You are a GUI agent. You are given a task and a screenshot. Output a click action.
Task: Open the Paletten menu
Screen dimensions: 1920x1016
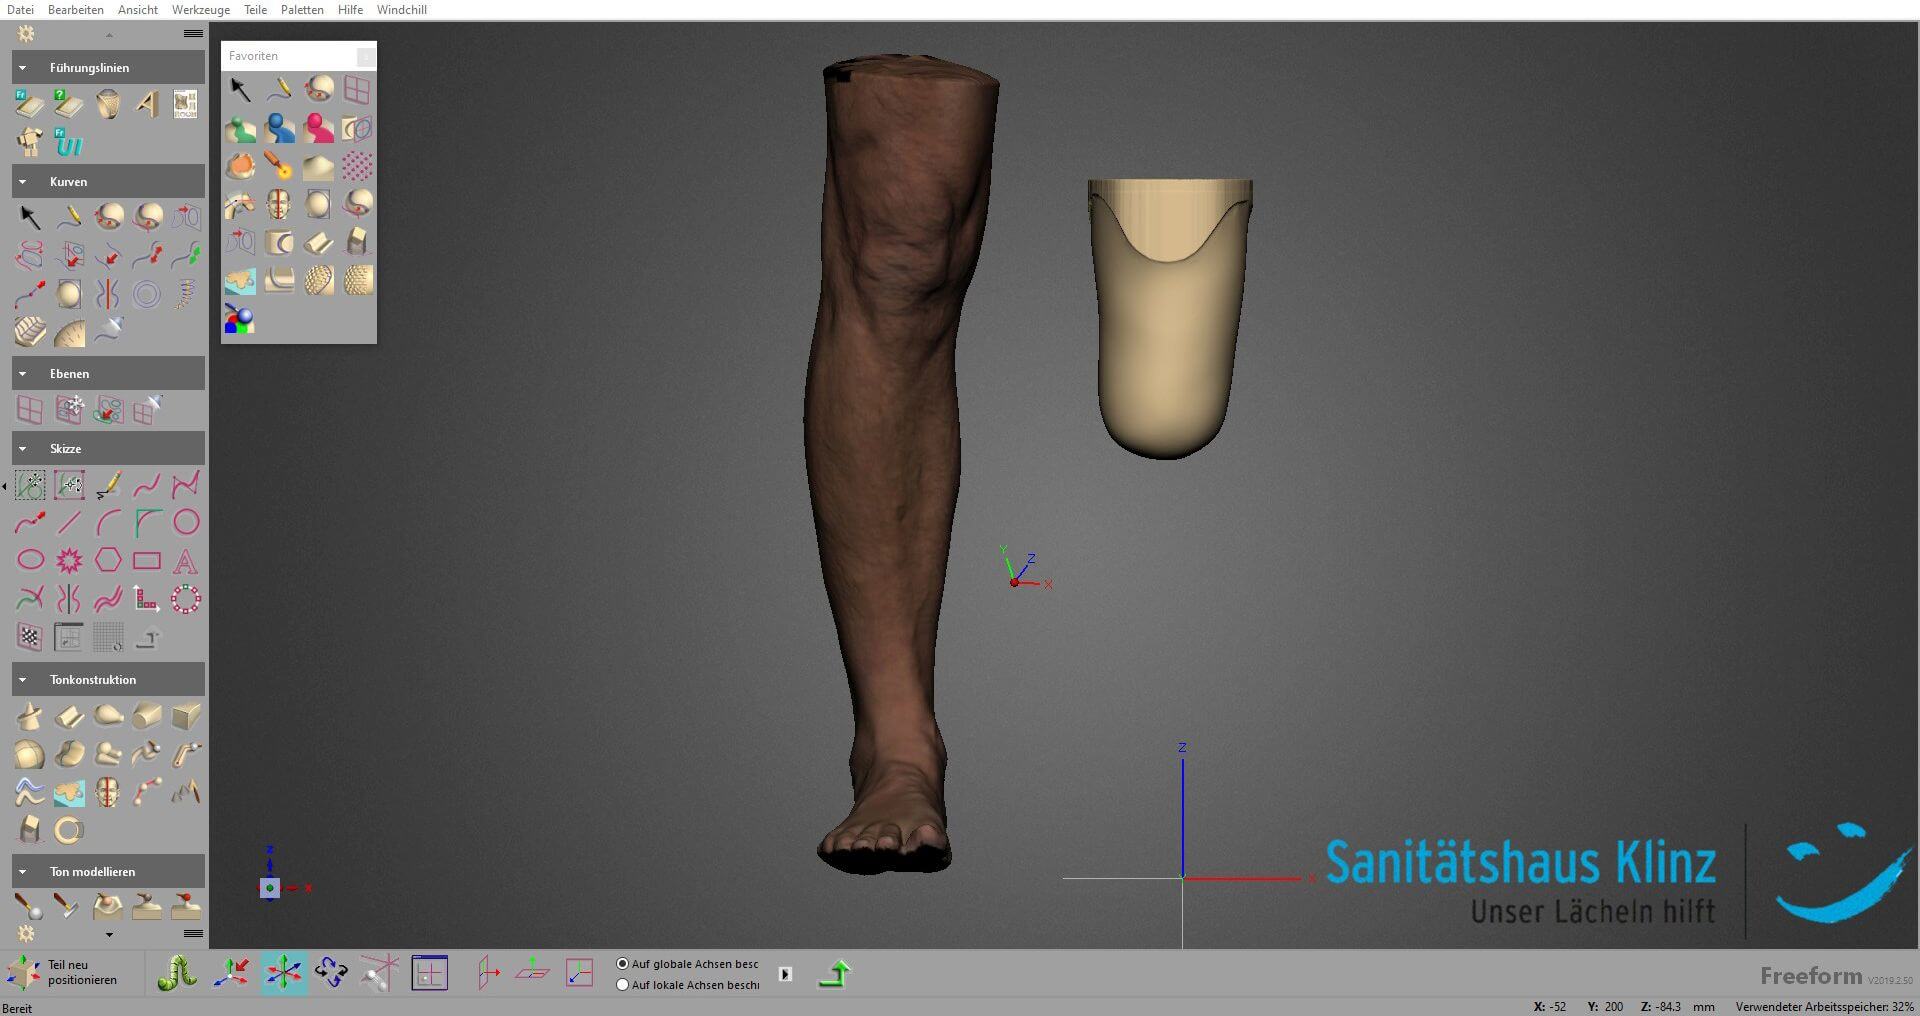click(x=302, y=10)
